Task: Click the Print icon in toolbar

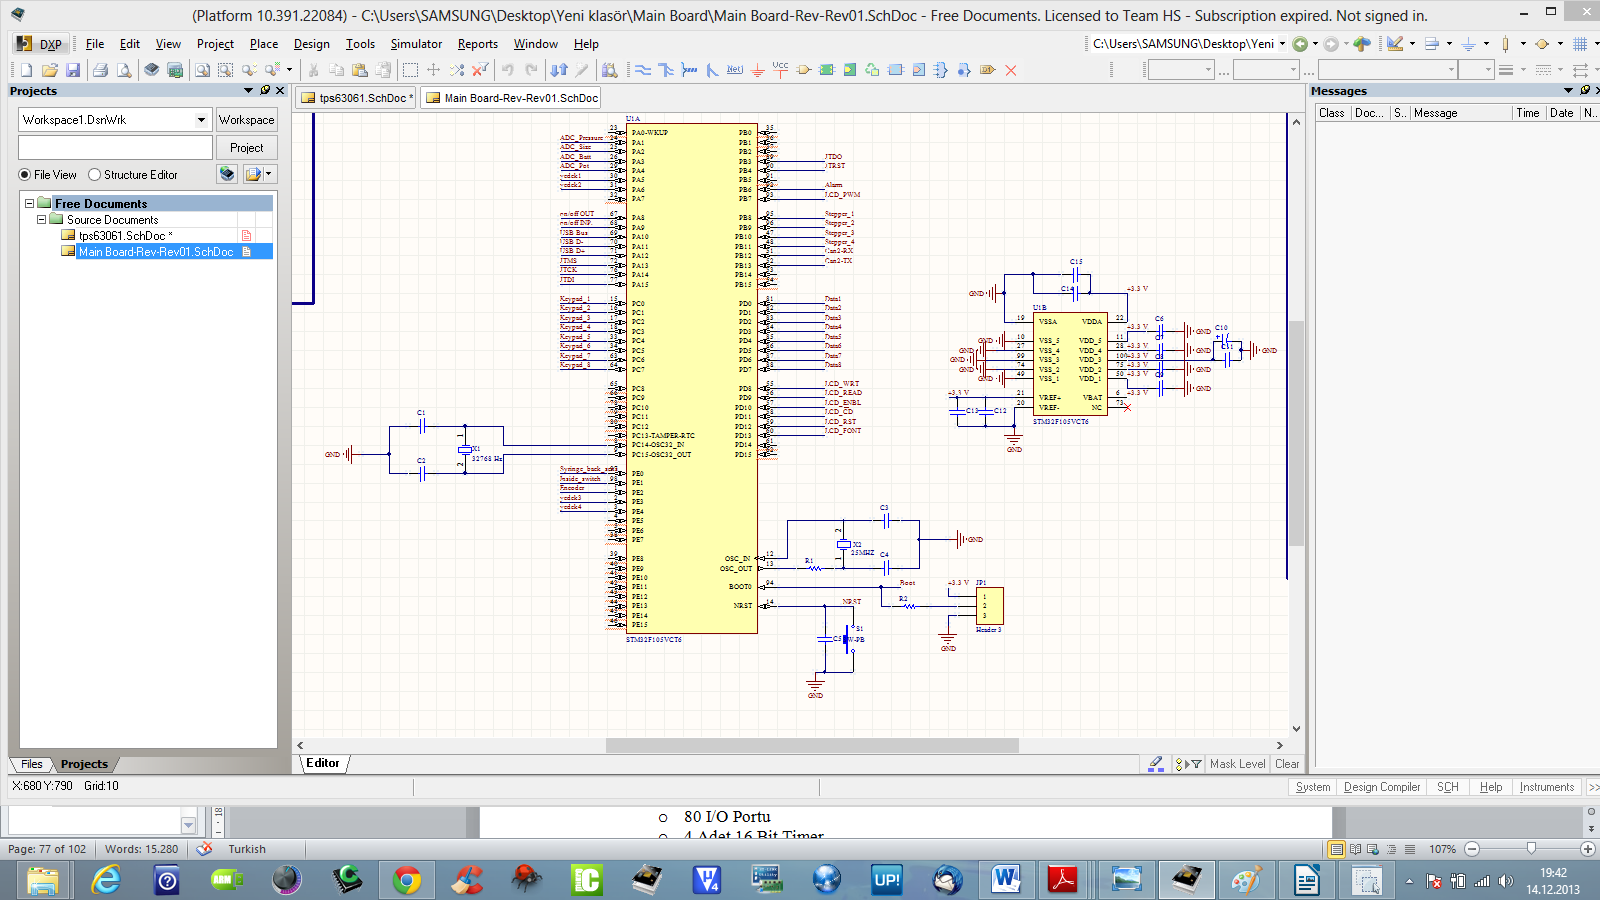Action: point(100,70)
